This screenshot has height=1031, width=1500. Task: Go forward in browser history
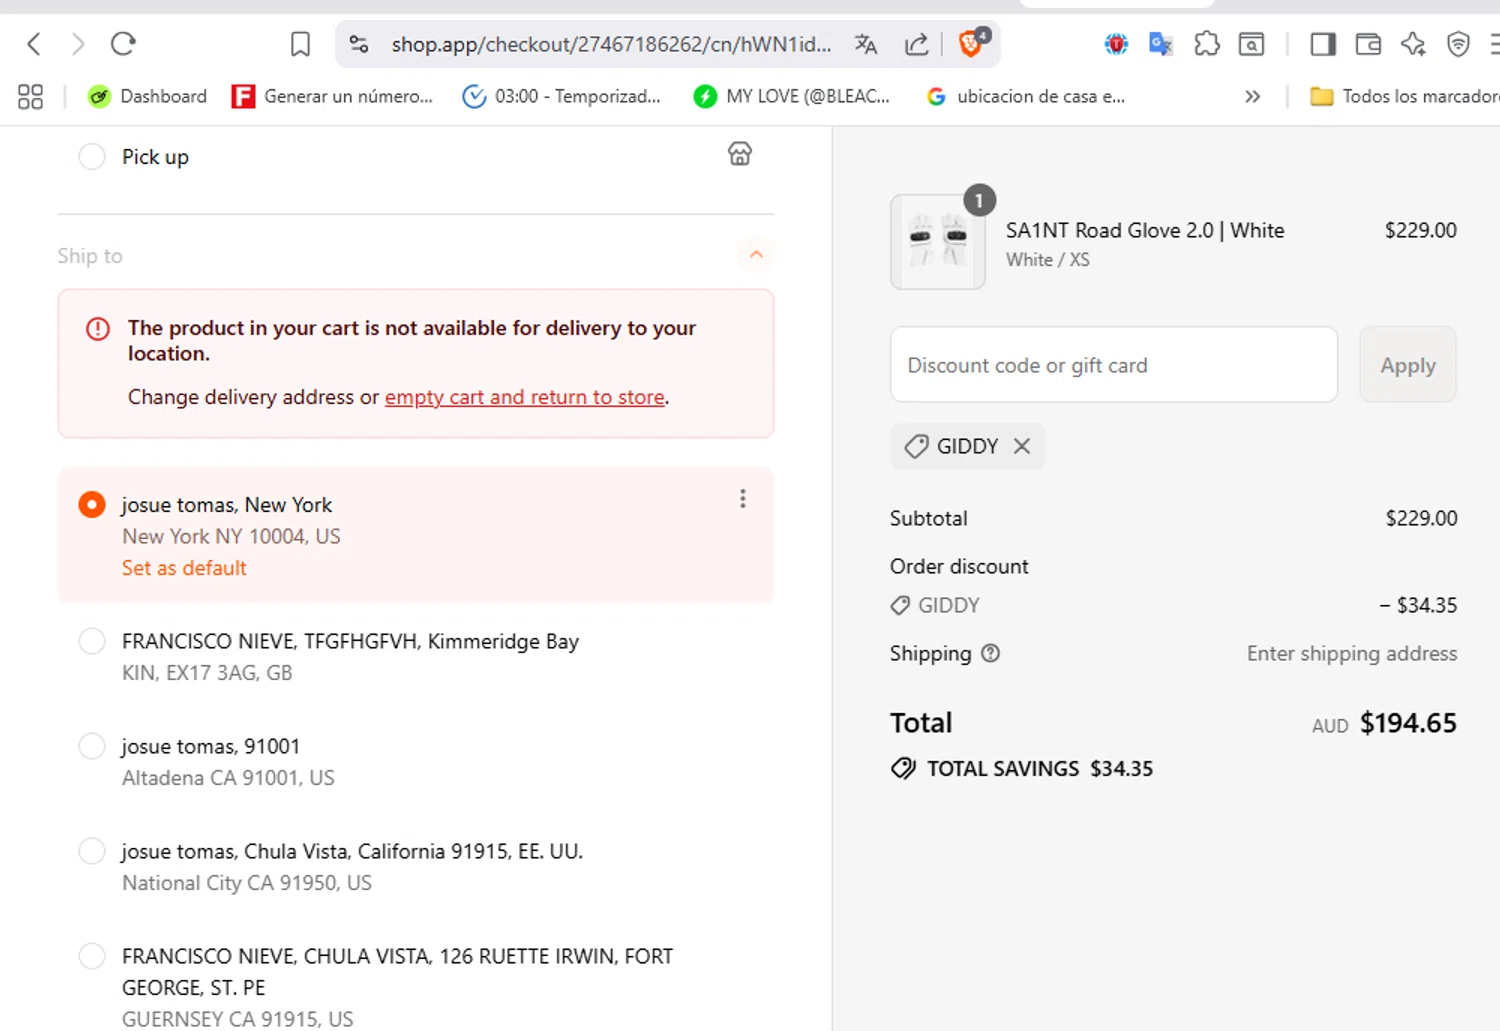click(78, 44)
